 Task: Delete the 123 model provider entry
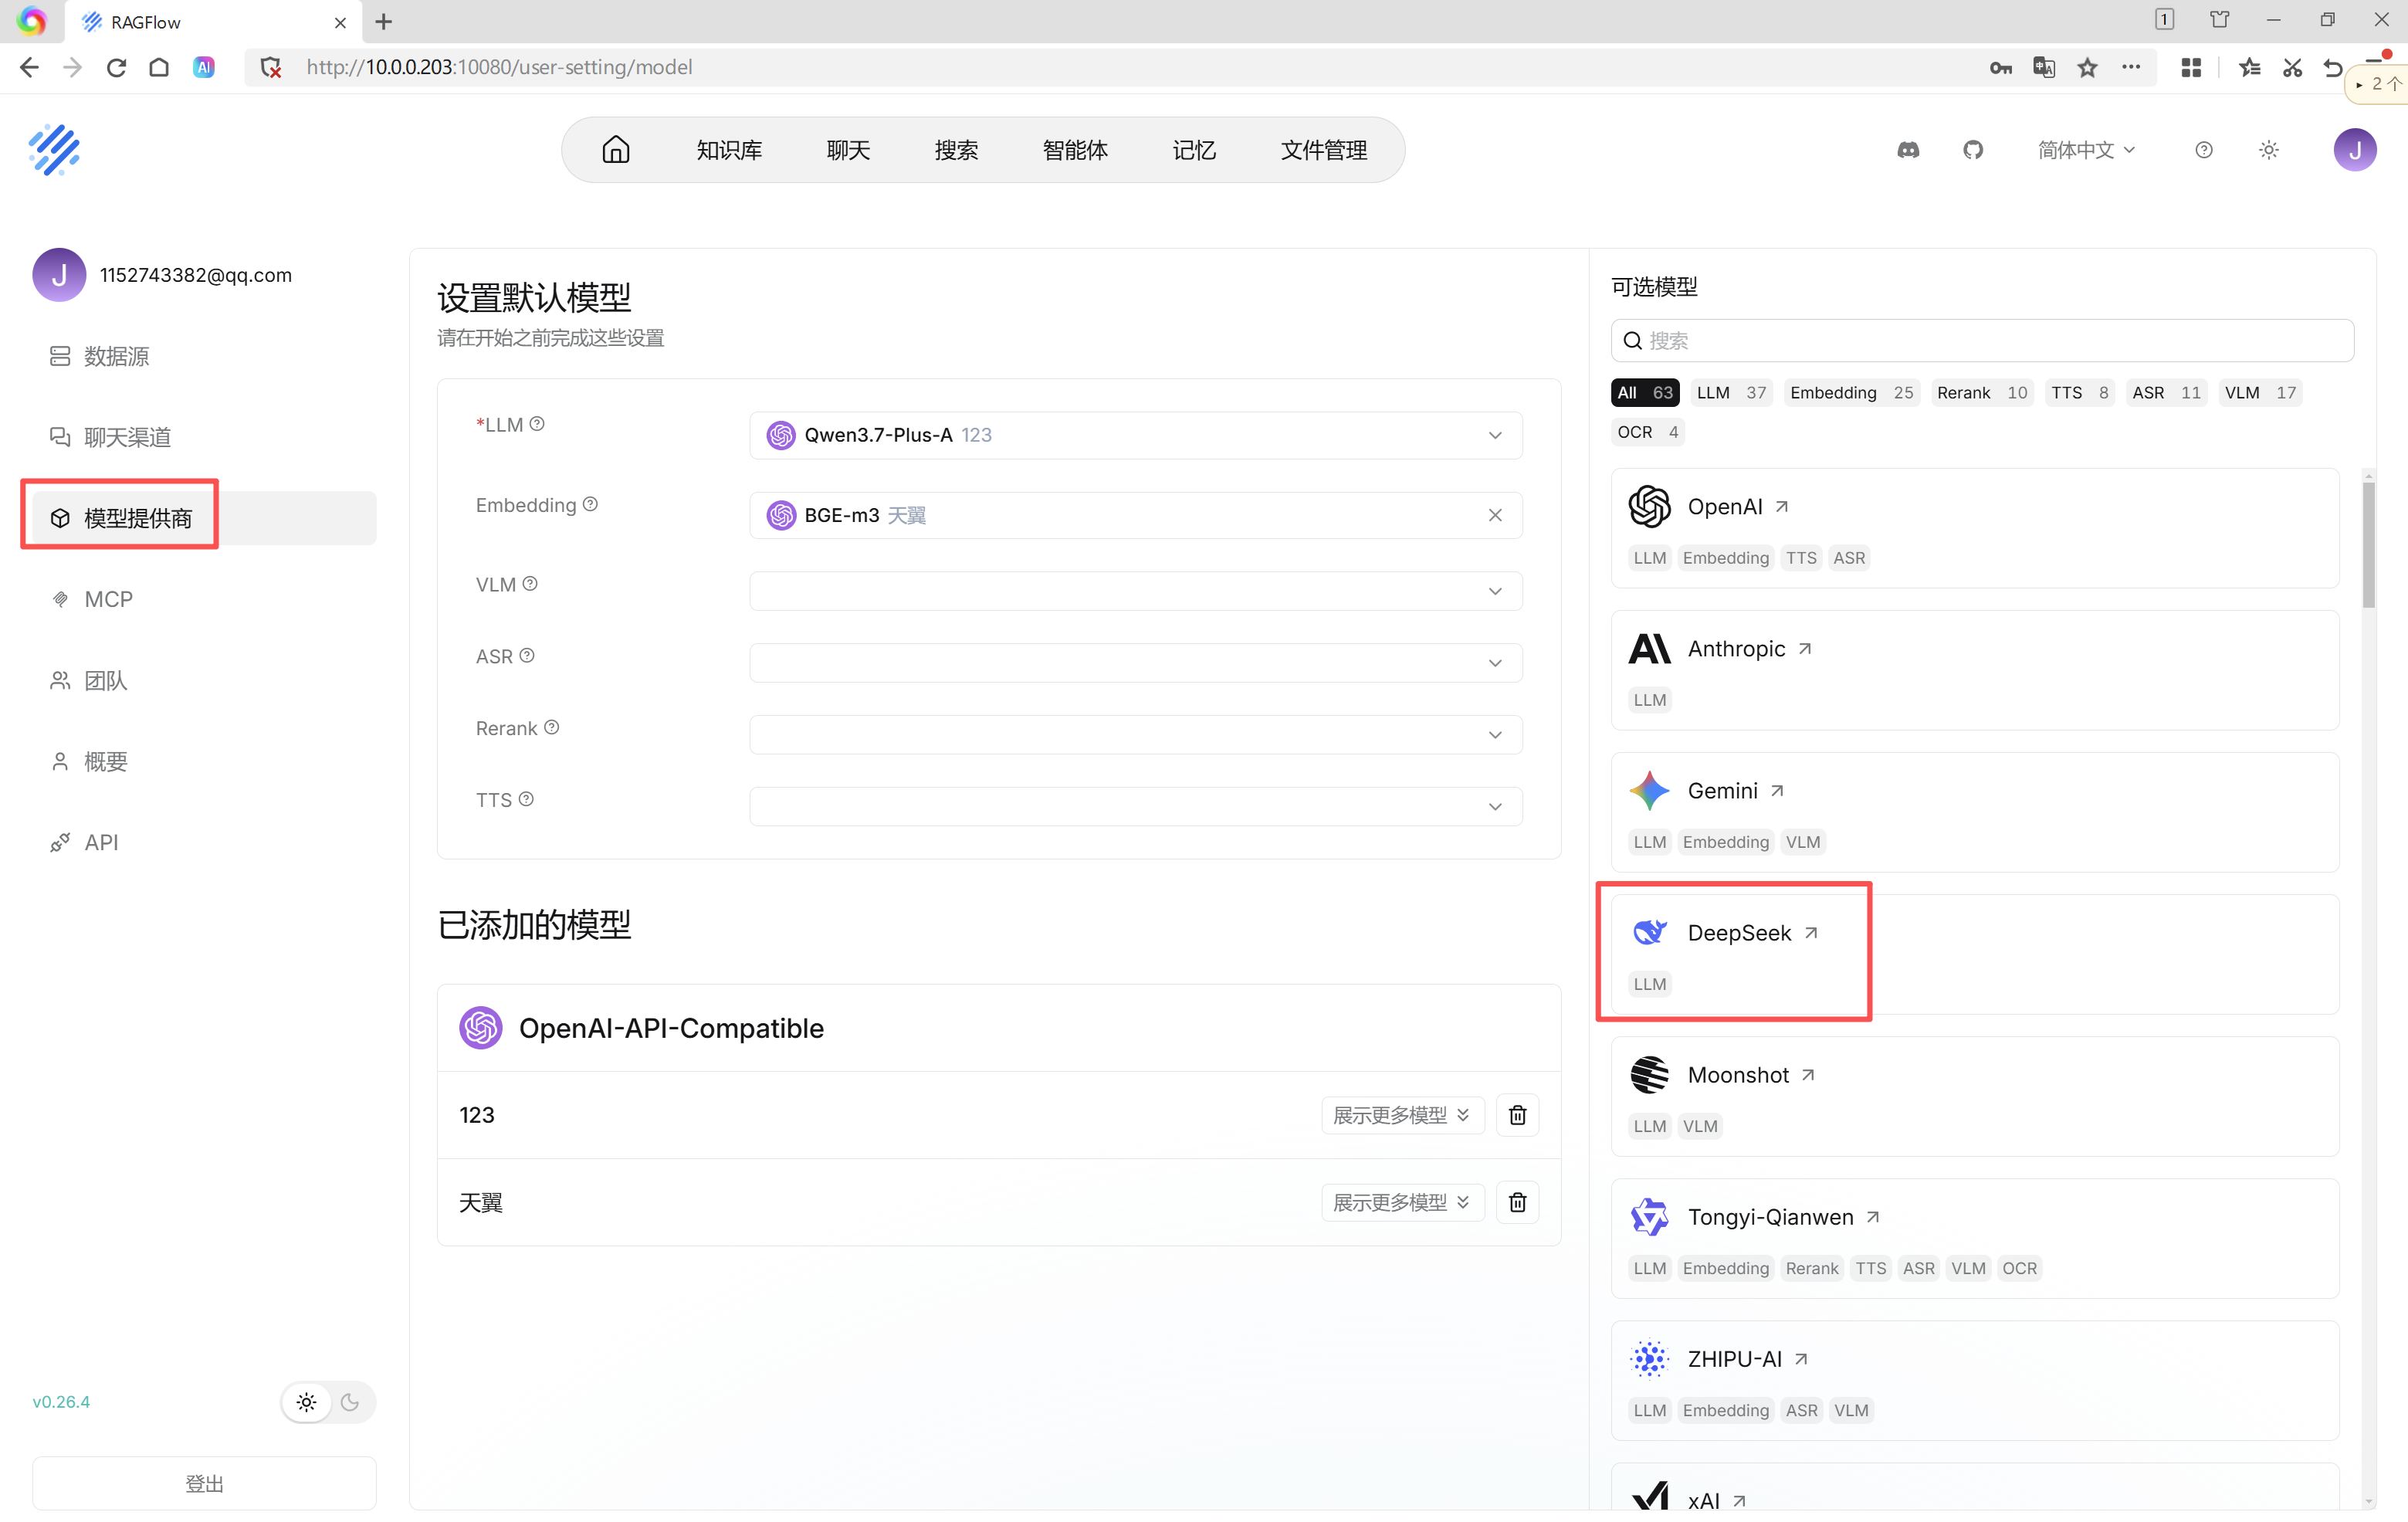(x=1517, y=1115)
